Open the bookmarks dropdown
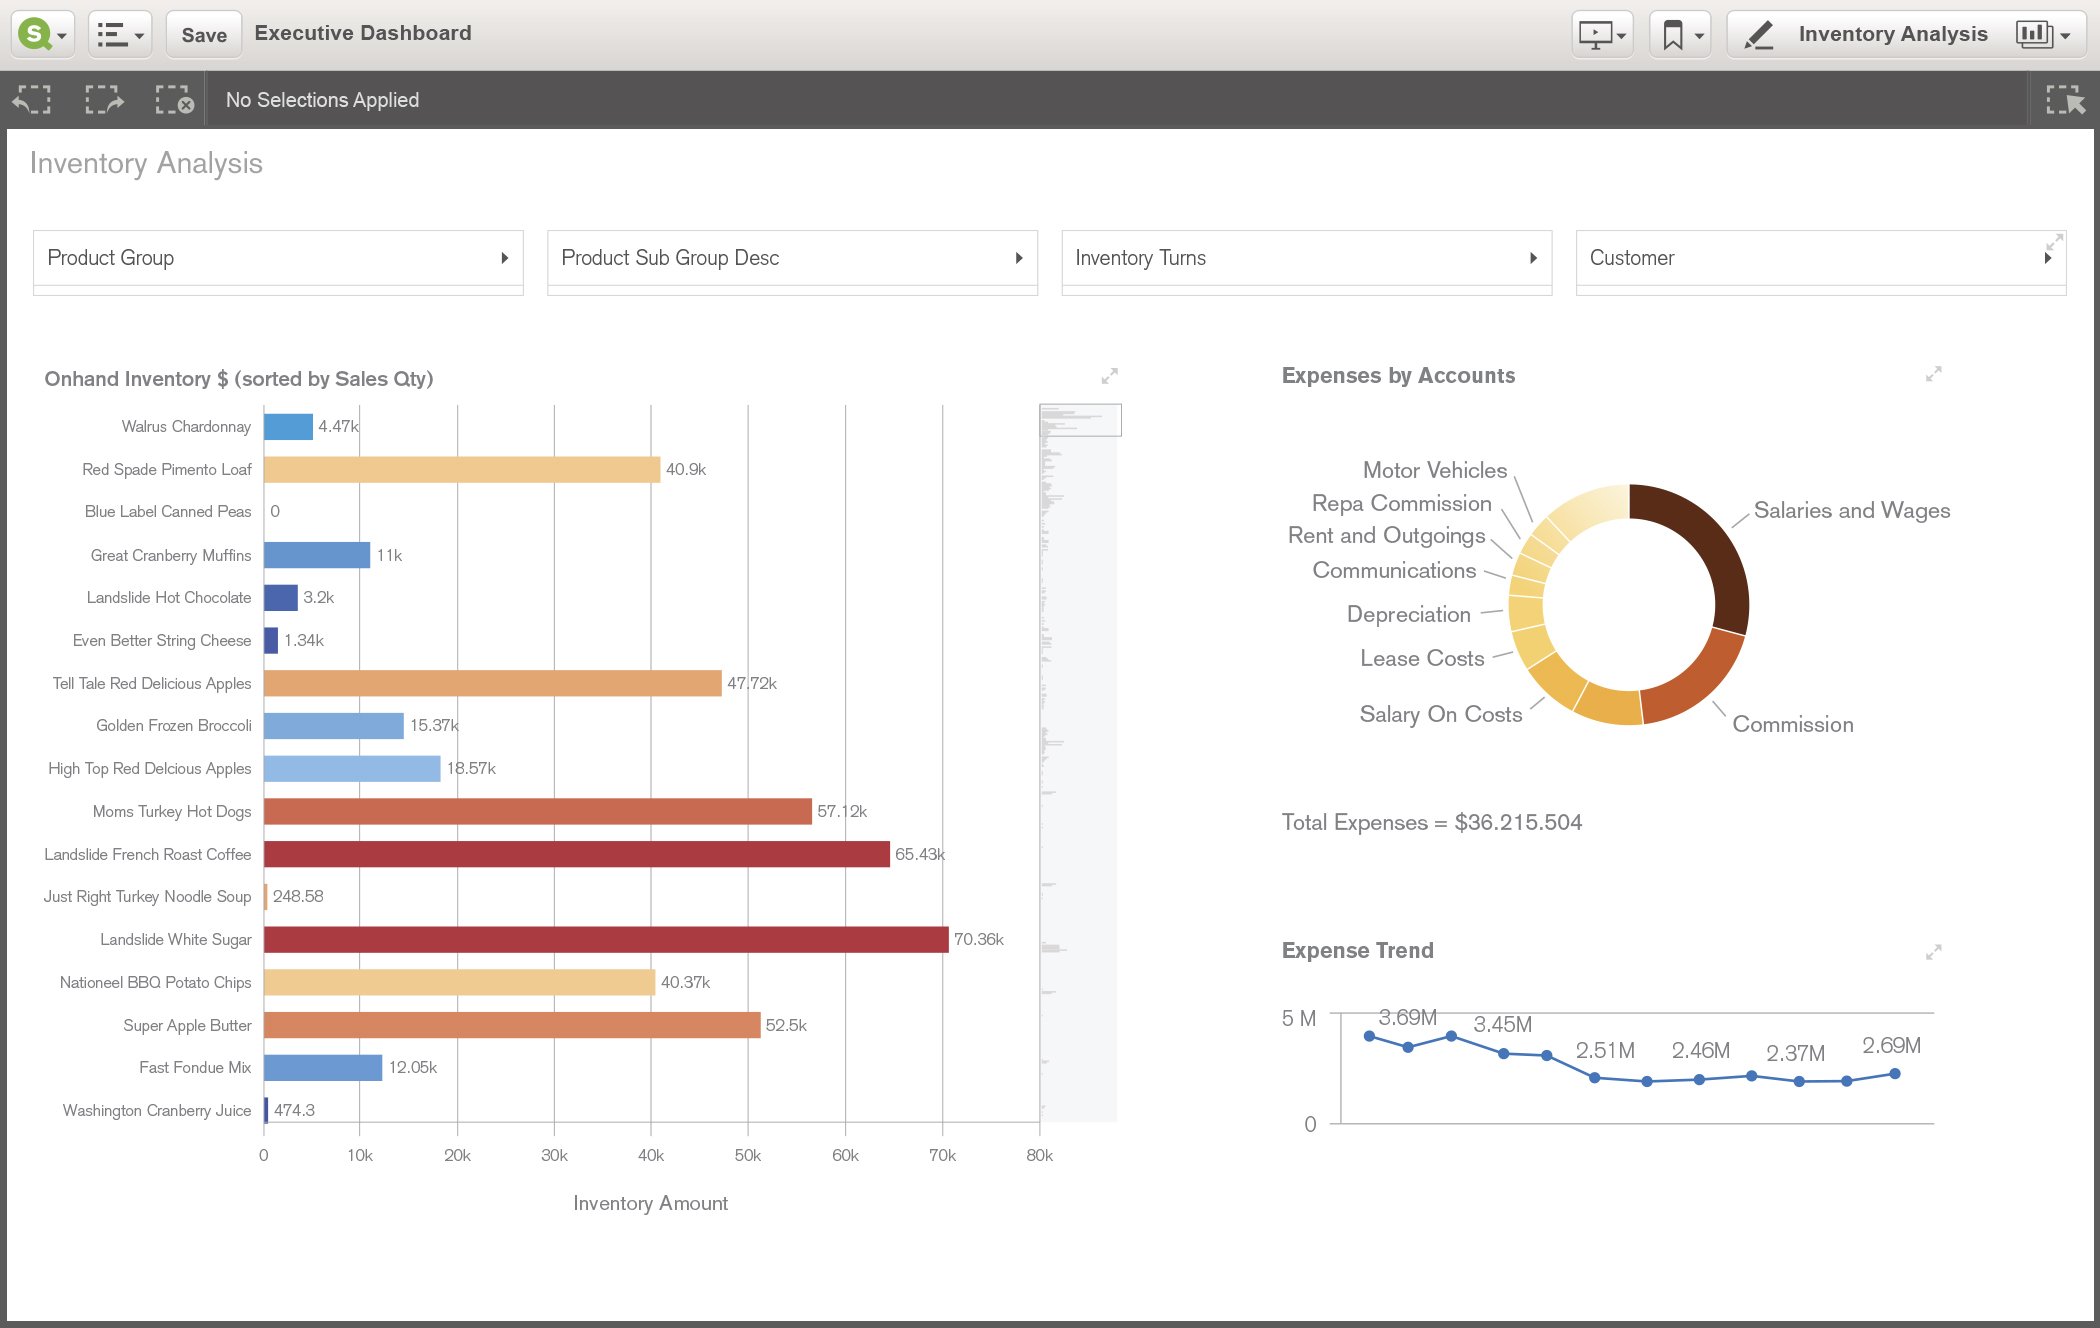2100x1328 pixels. pos(1681,35)
